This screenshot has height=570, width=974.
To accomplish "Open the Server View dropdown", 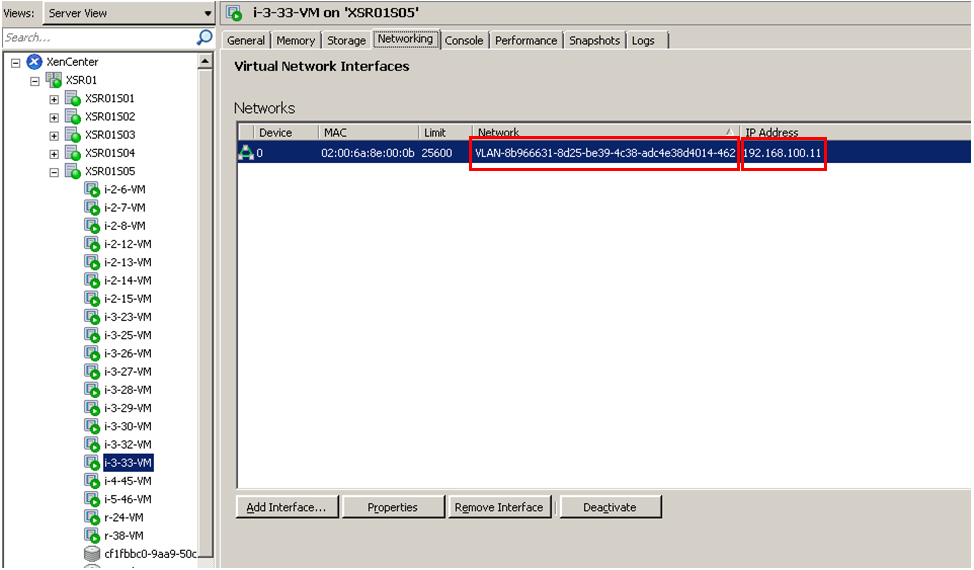I will pyautogui.click(x=208, y=13).
